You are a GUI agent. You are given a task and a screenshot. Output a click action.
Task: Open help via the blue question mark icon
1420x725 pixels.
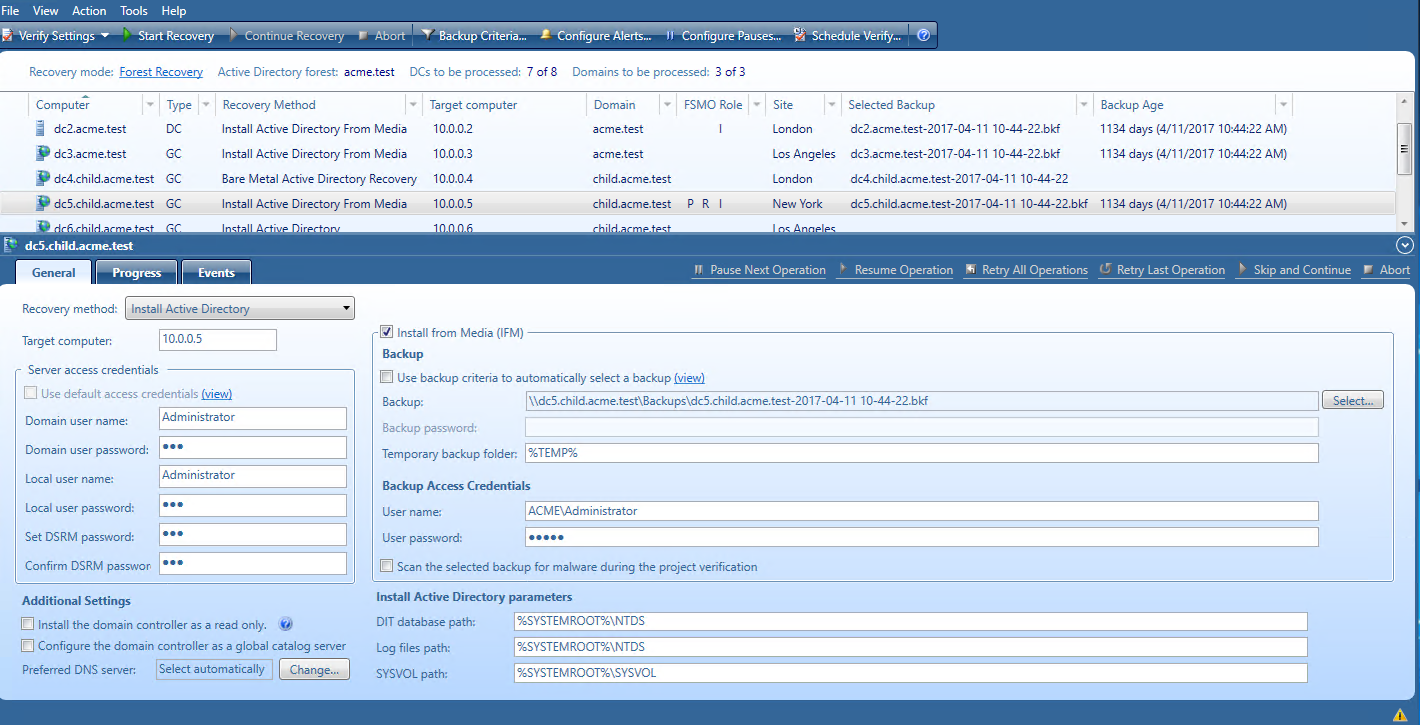click(923, 35)
